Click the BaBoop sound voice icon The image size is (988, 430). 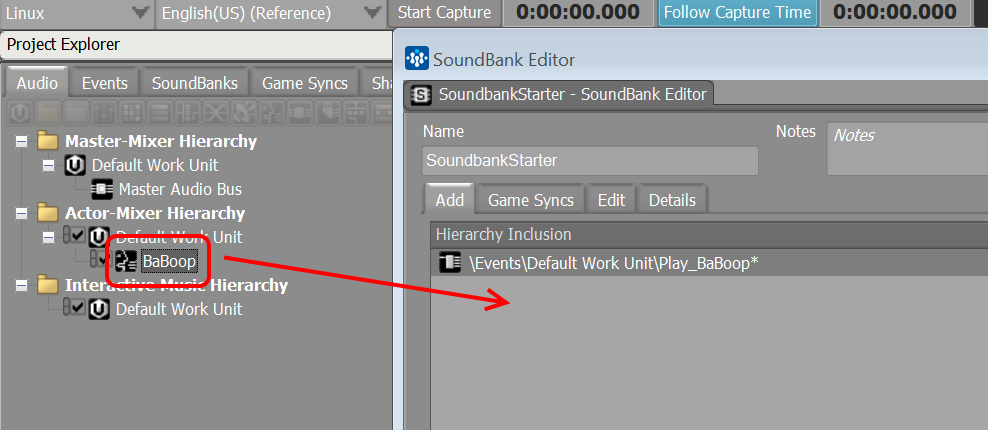[x=125, y=260]
